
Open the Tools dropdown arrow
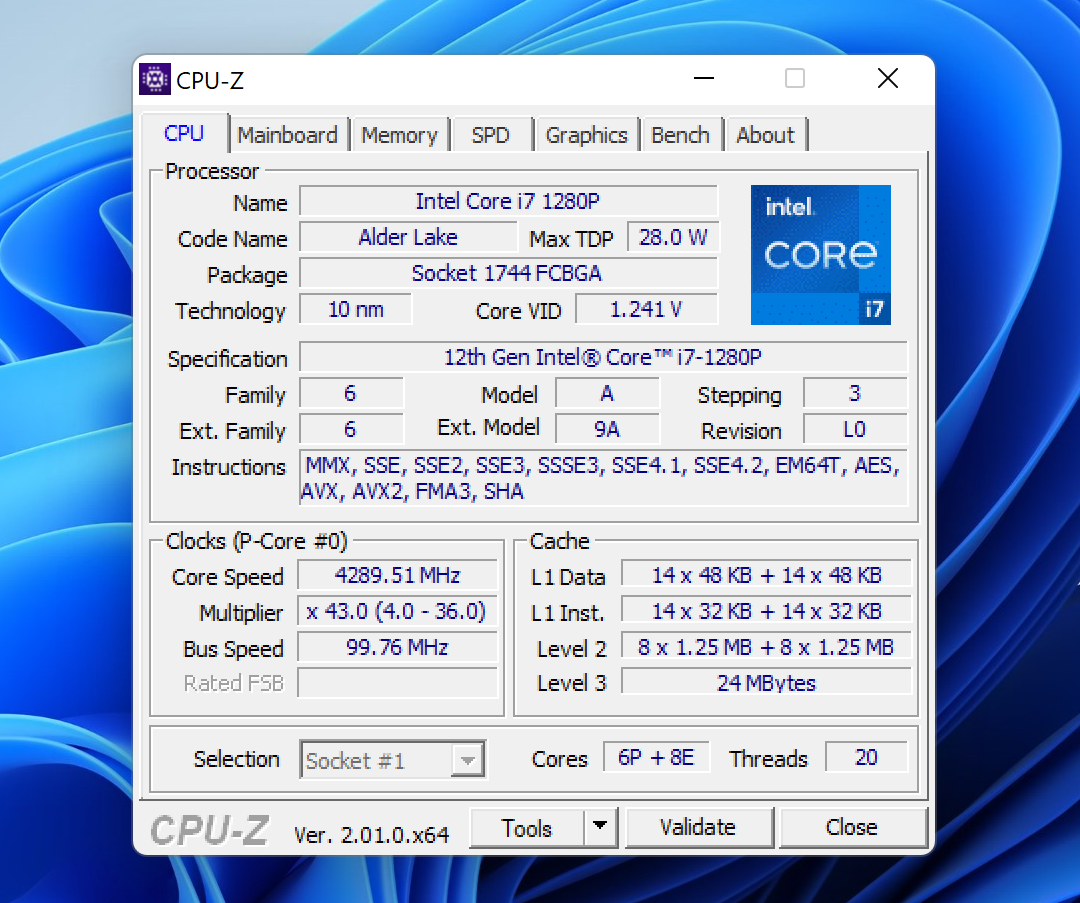click(x=600, y=827)
